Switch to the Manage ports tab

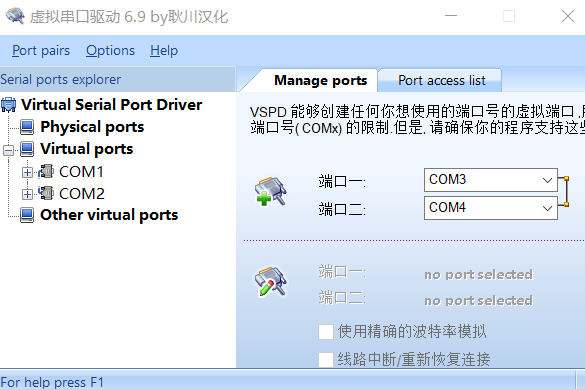point(320,81)
